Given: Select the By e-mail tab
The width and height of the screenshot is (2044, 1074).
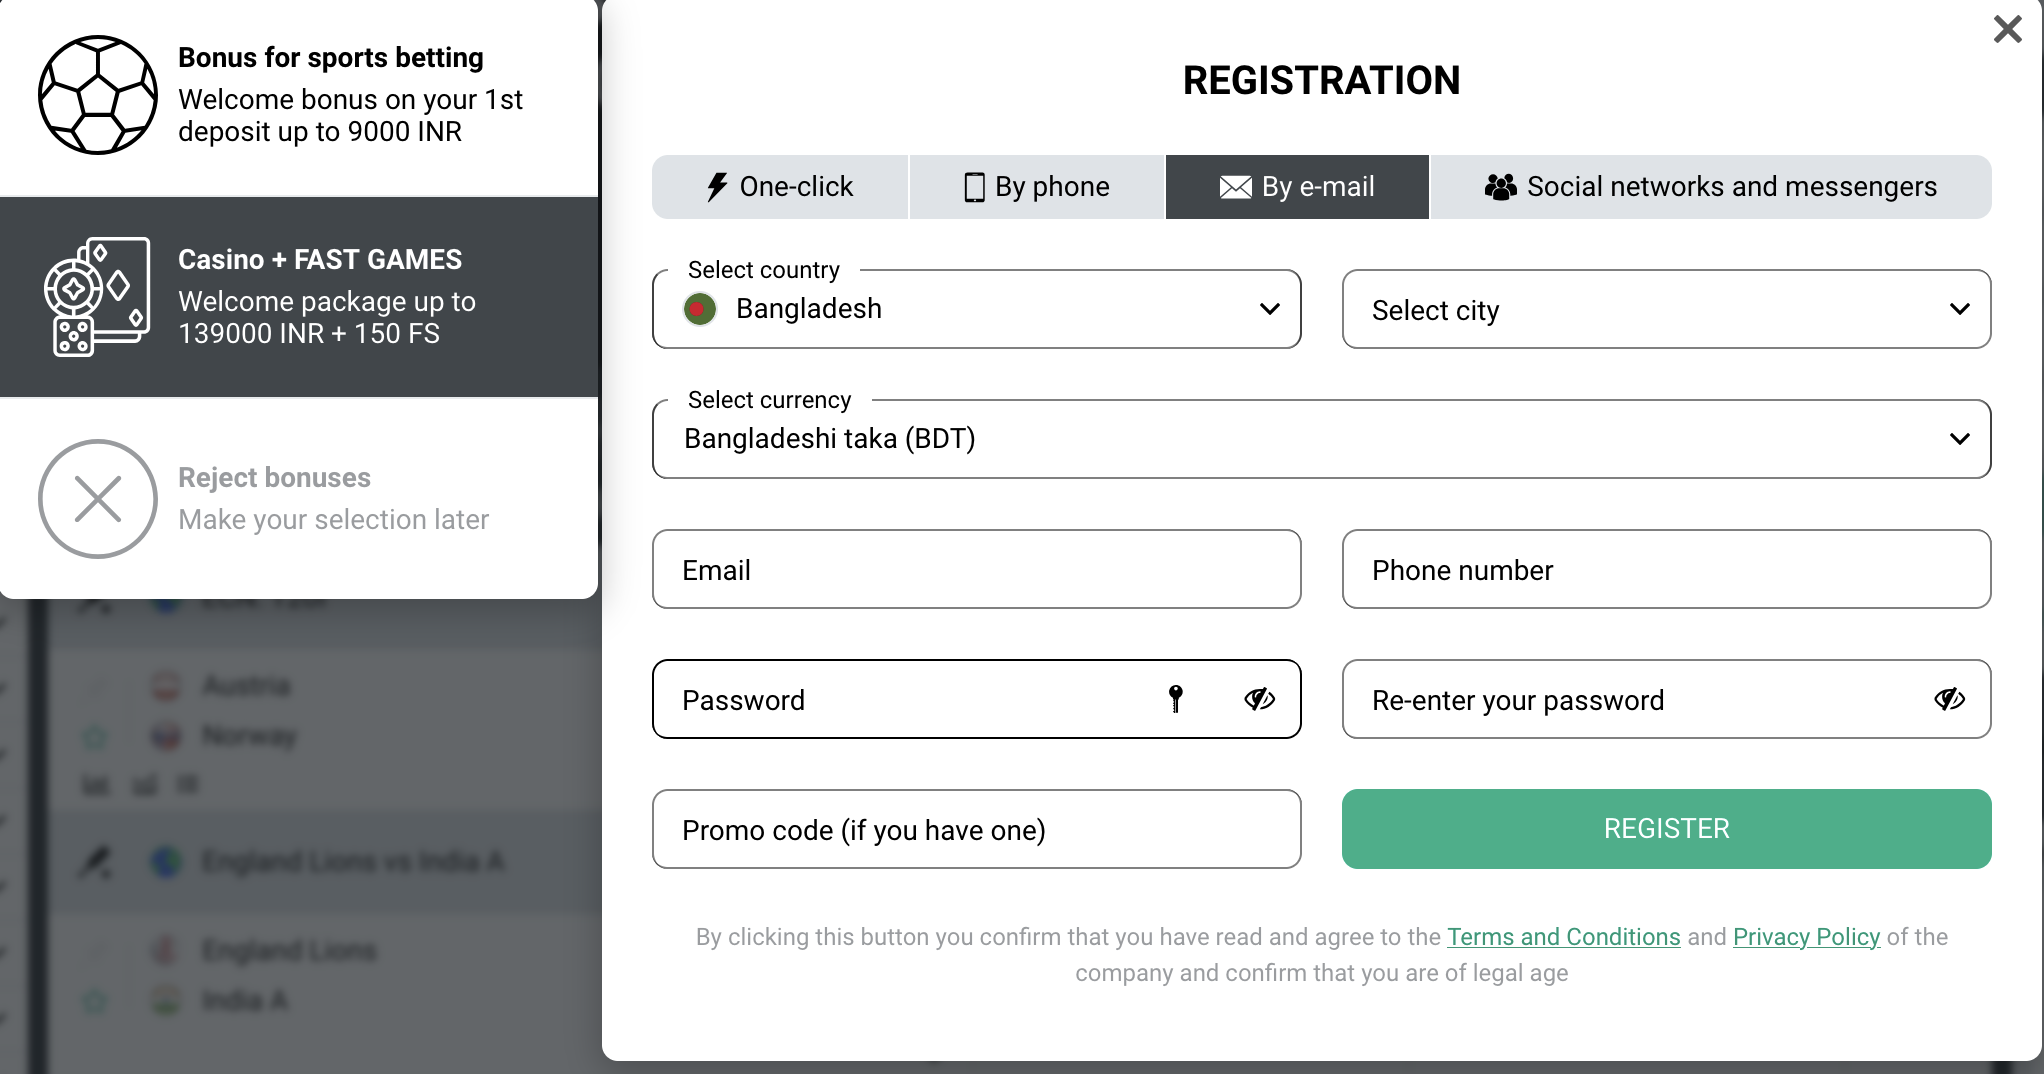Looking at the screenshot, I should (x=1297, y=187).
